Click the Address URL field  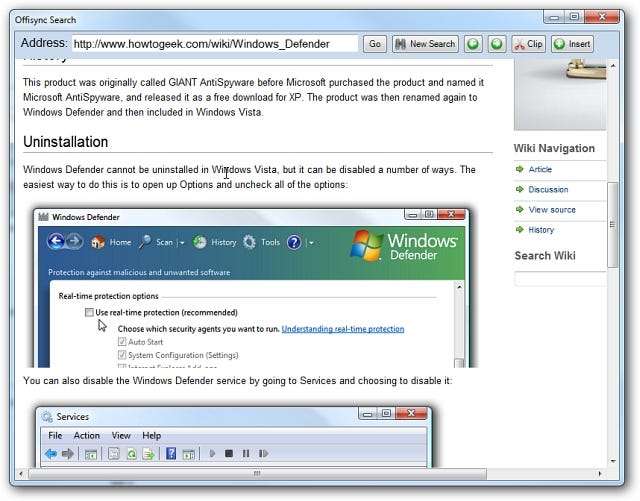(x=215, y=44)
